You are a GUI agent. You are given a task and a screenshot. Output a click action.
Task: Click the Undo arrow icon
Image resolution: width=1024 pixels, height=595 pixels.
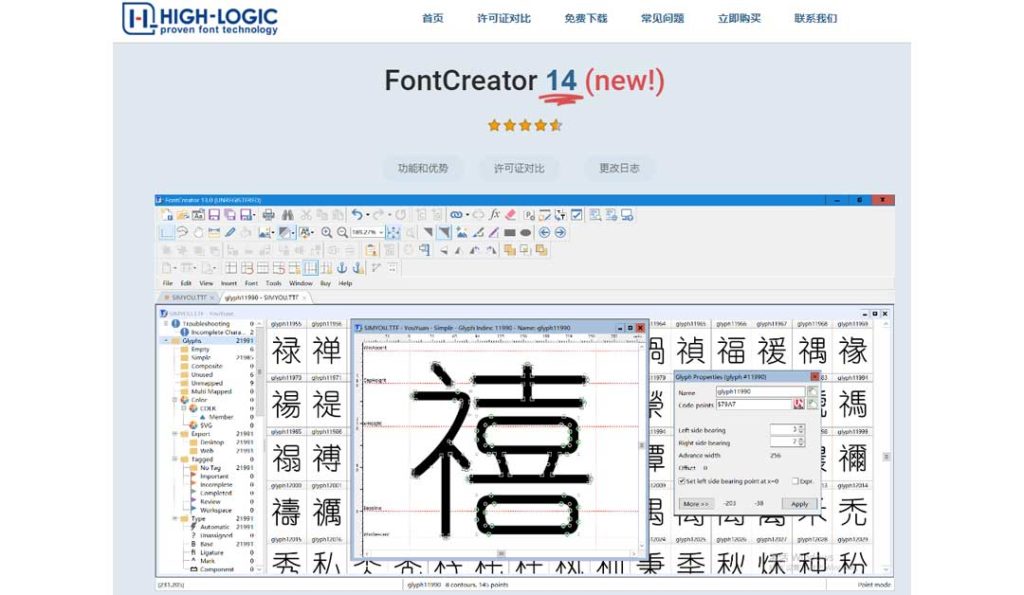point(357,214)
